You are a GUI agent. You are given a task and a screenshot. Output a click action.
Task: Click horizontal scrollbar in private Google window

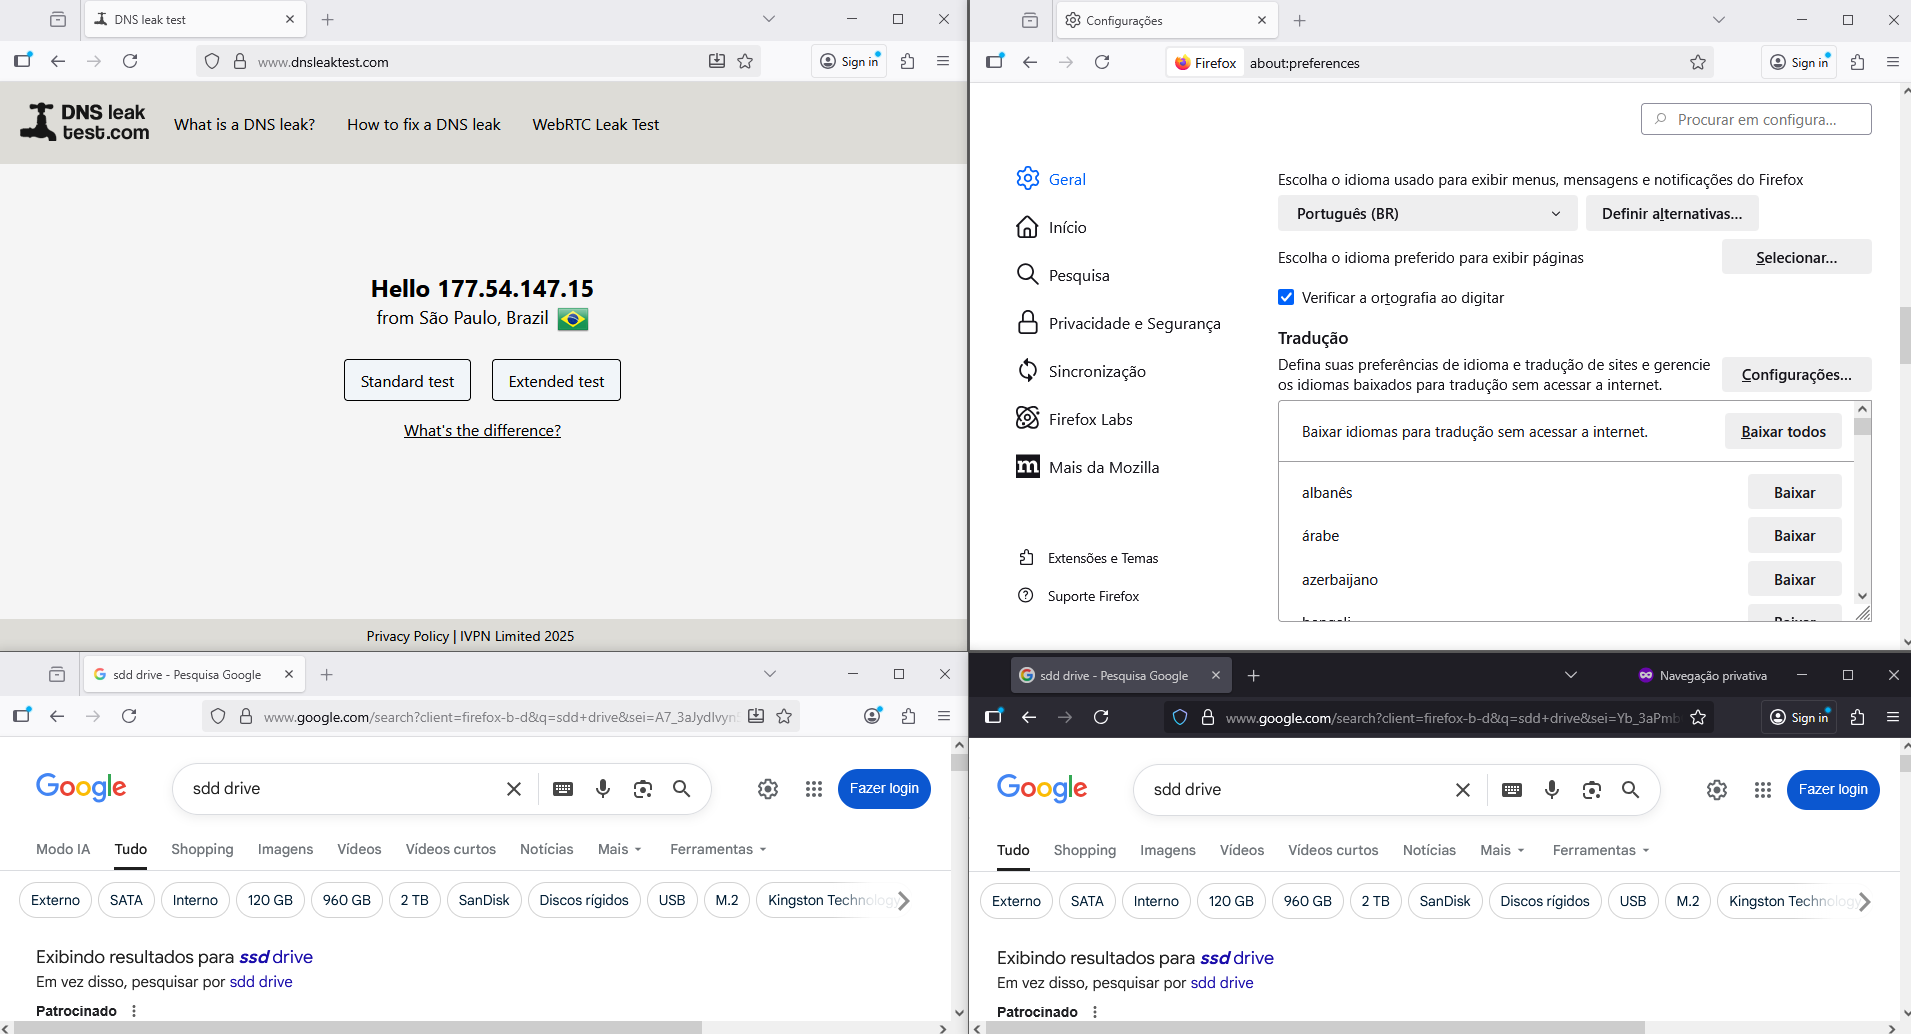[1315, 1027]
